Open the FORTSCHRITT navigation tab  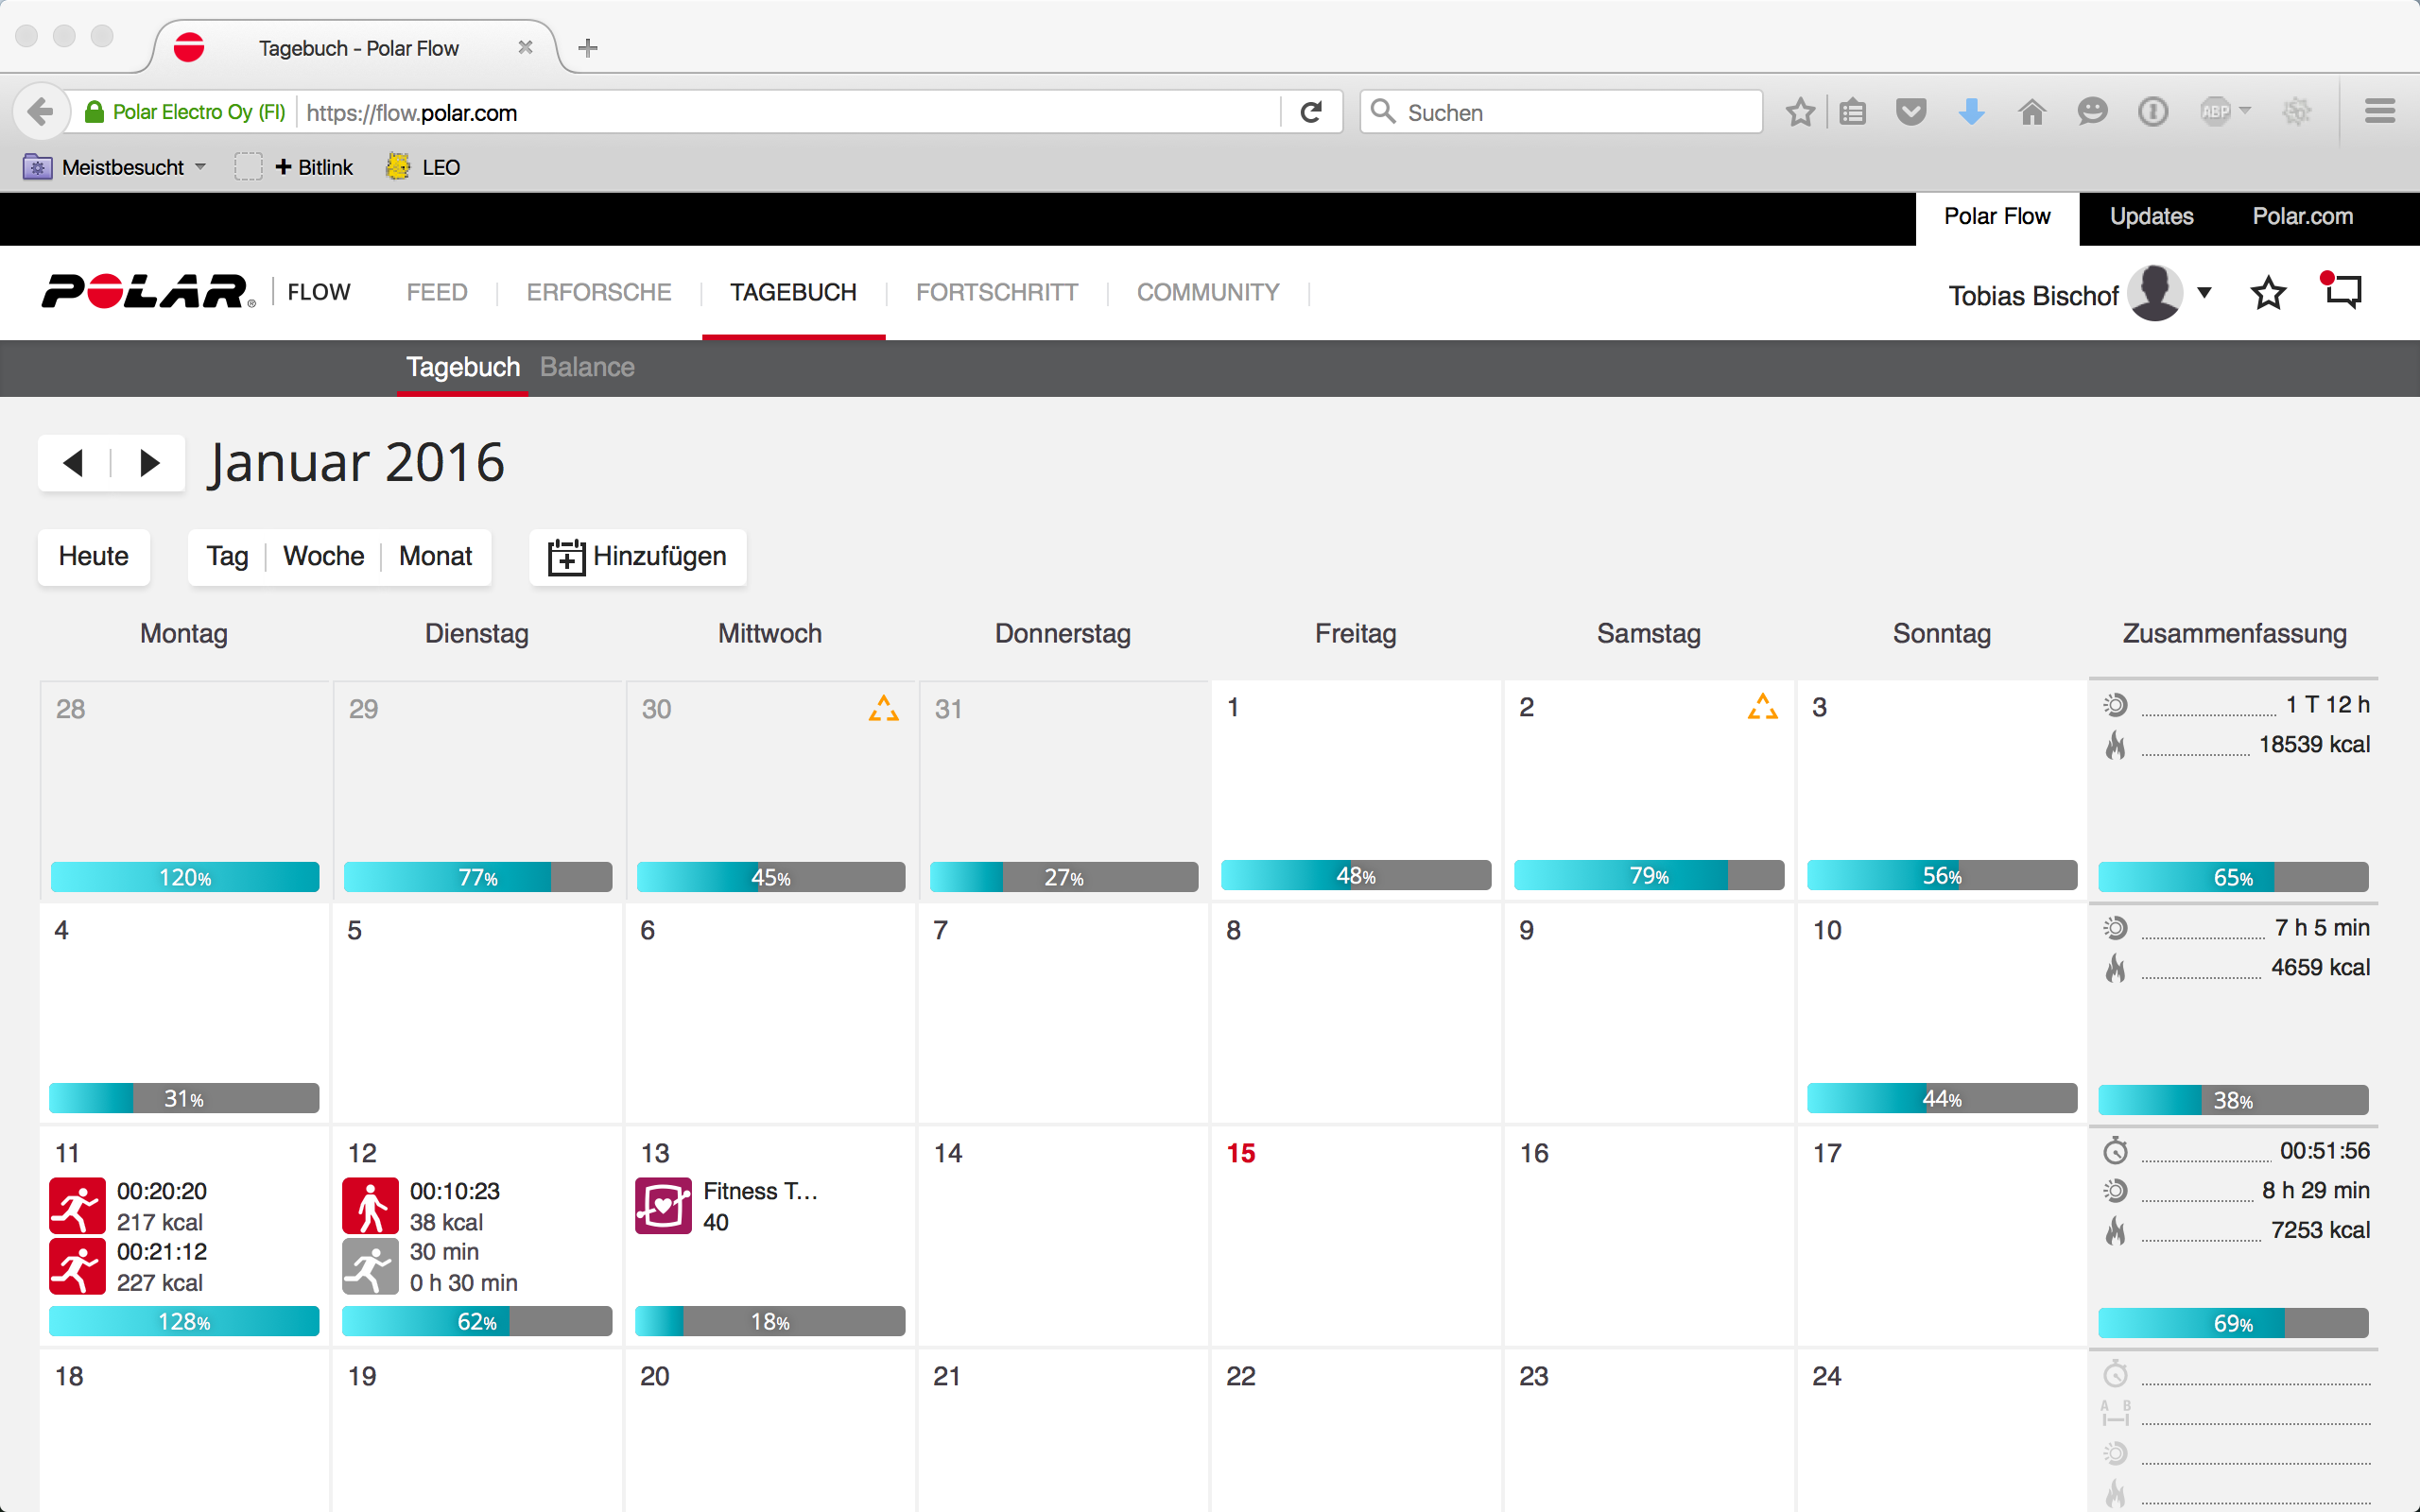pos(996,292)
